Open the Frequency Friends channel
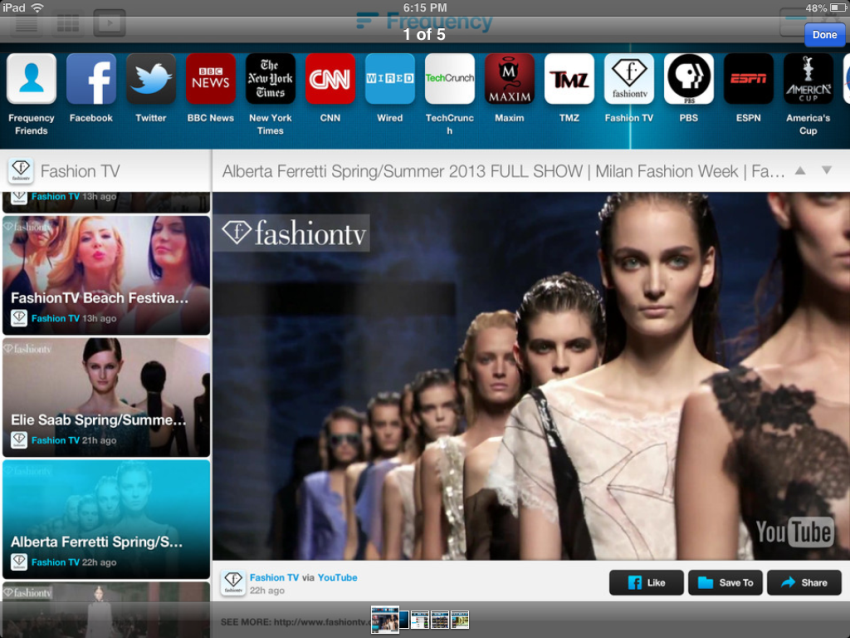This screenshot has width=850, height=638. (x=31, y=79)
